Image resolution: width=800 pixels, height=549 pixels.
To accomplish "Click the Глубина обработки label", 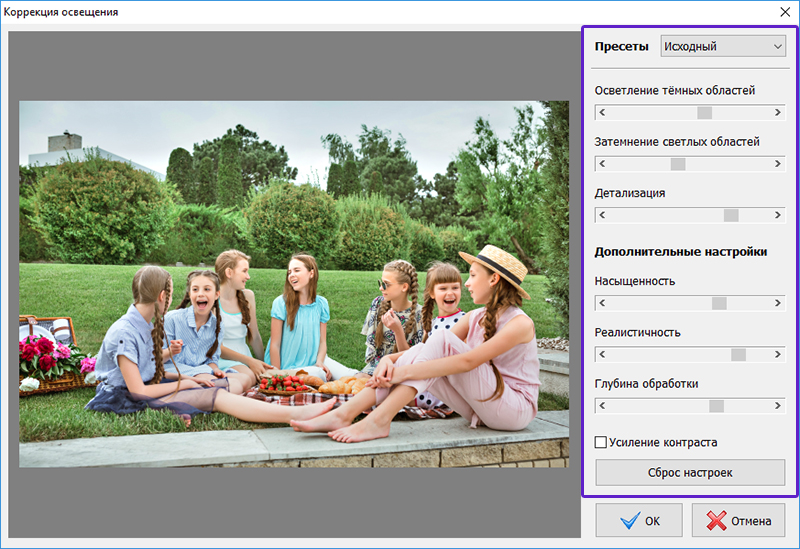I will coord(646,384).
